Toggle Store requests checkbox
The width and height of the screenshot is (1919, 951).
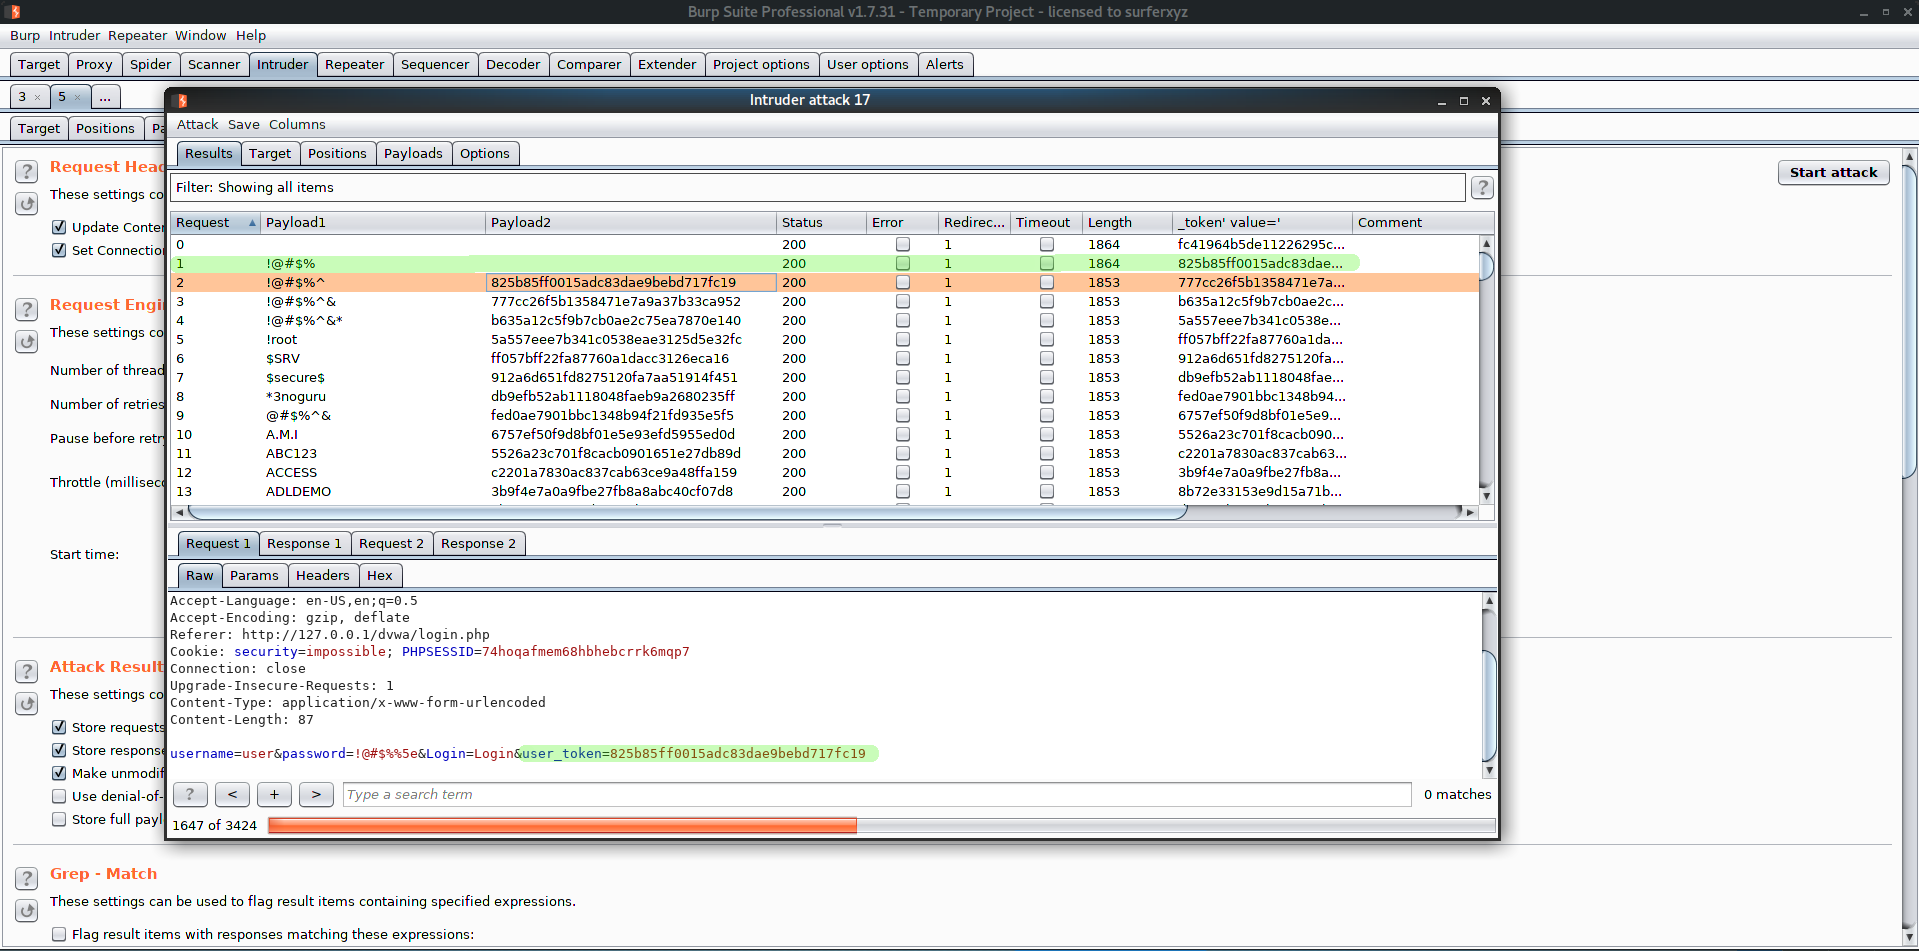click(59, 727)
